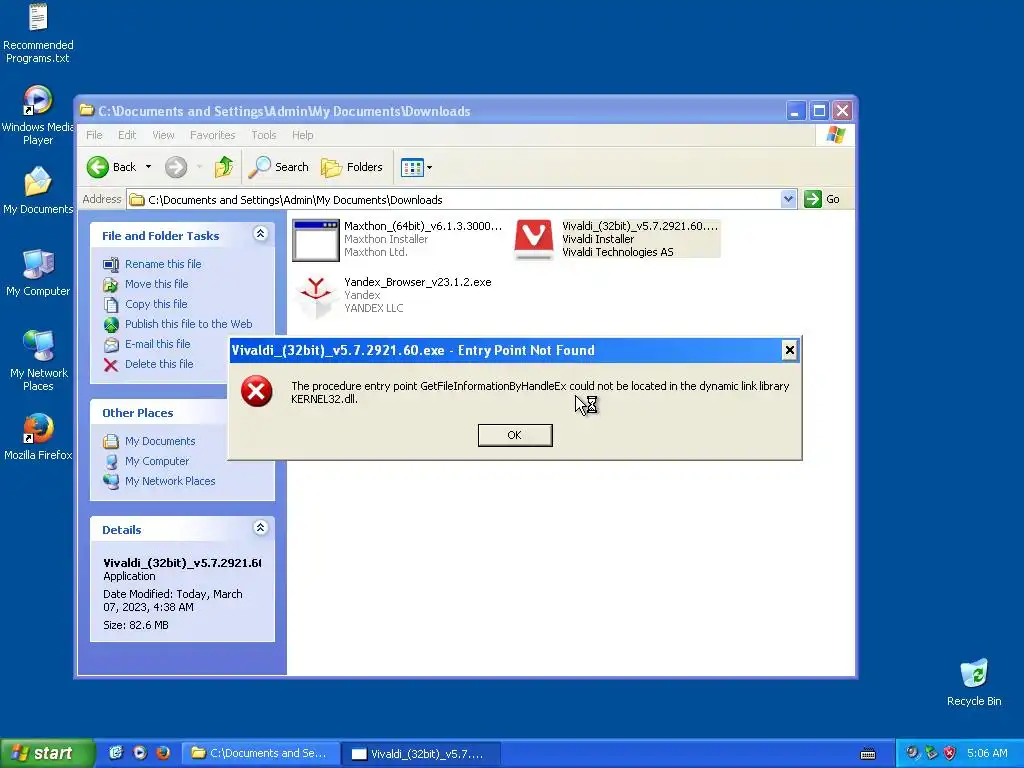
Task: Collapse the Details panel
Action: click(x=260, y=528)
